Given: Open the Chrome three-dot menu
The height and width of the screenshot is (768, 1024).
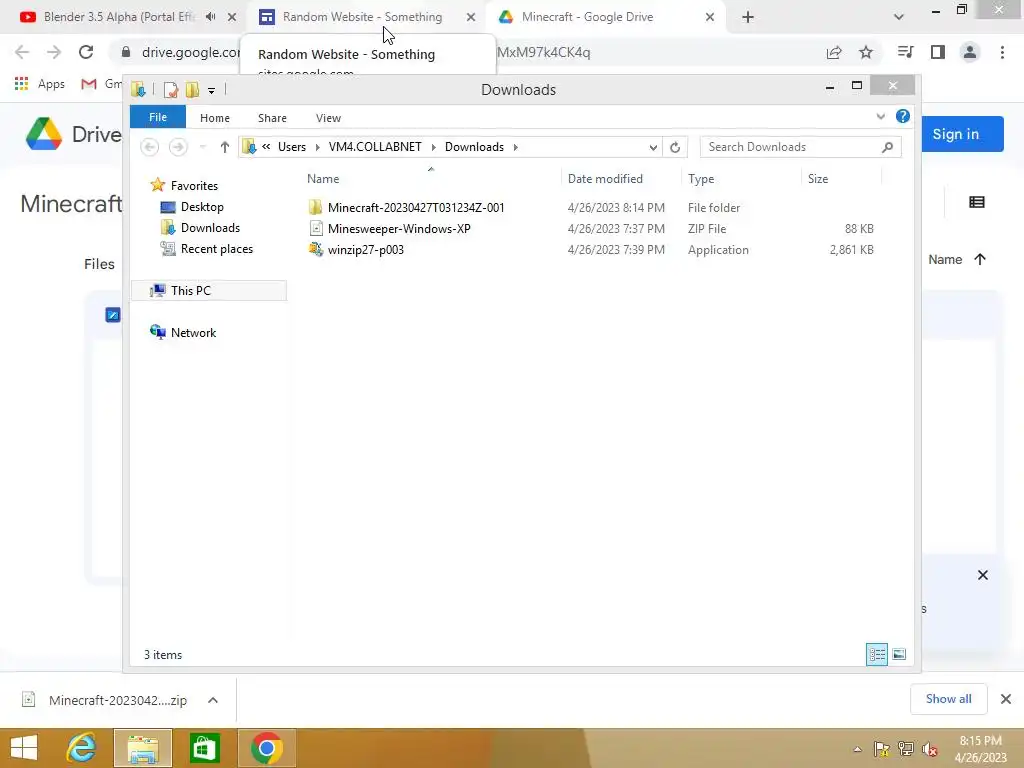Looking at the screenshot, I should pos(1002,52).
